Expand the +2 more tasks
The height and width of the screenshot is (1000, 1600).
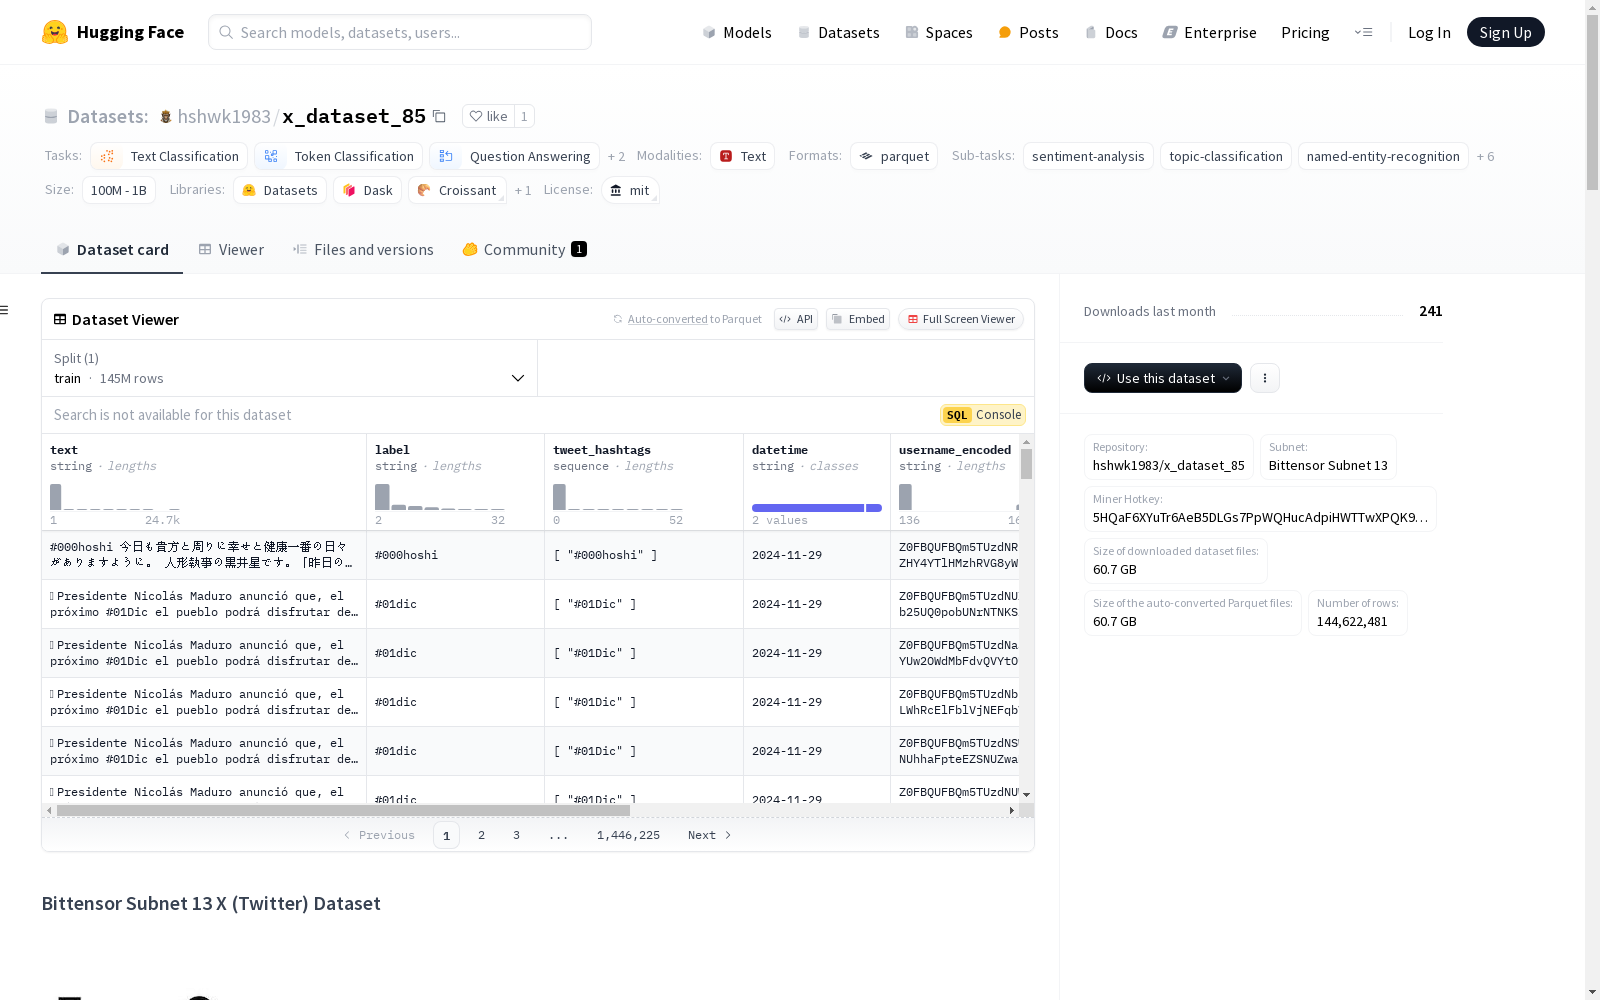click(616, 156)
